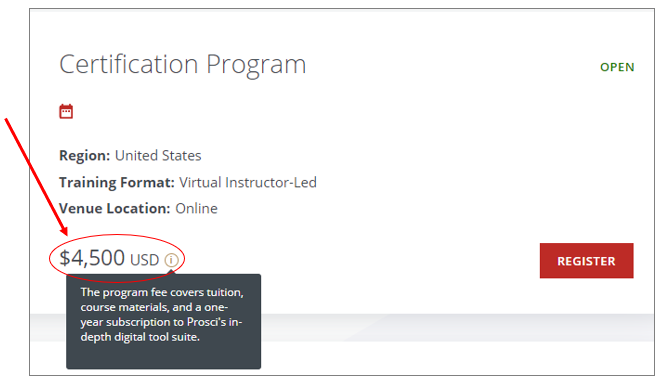Image resolution: width=664 pixels, height=383 pixels.
Task: Click the gray footer band of the card
Action: 457,327
